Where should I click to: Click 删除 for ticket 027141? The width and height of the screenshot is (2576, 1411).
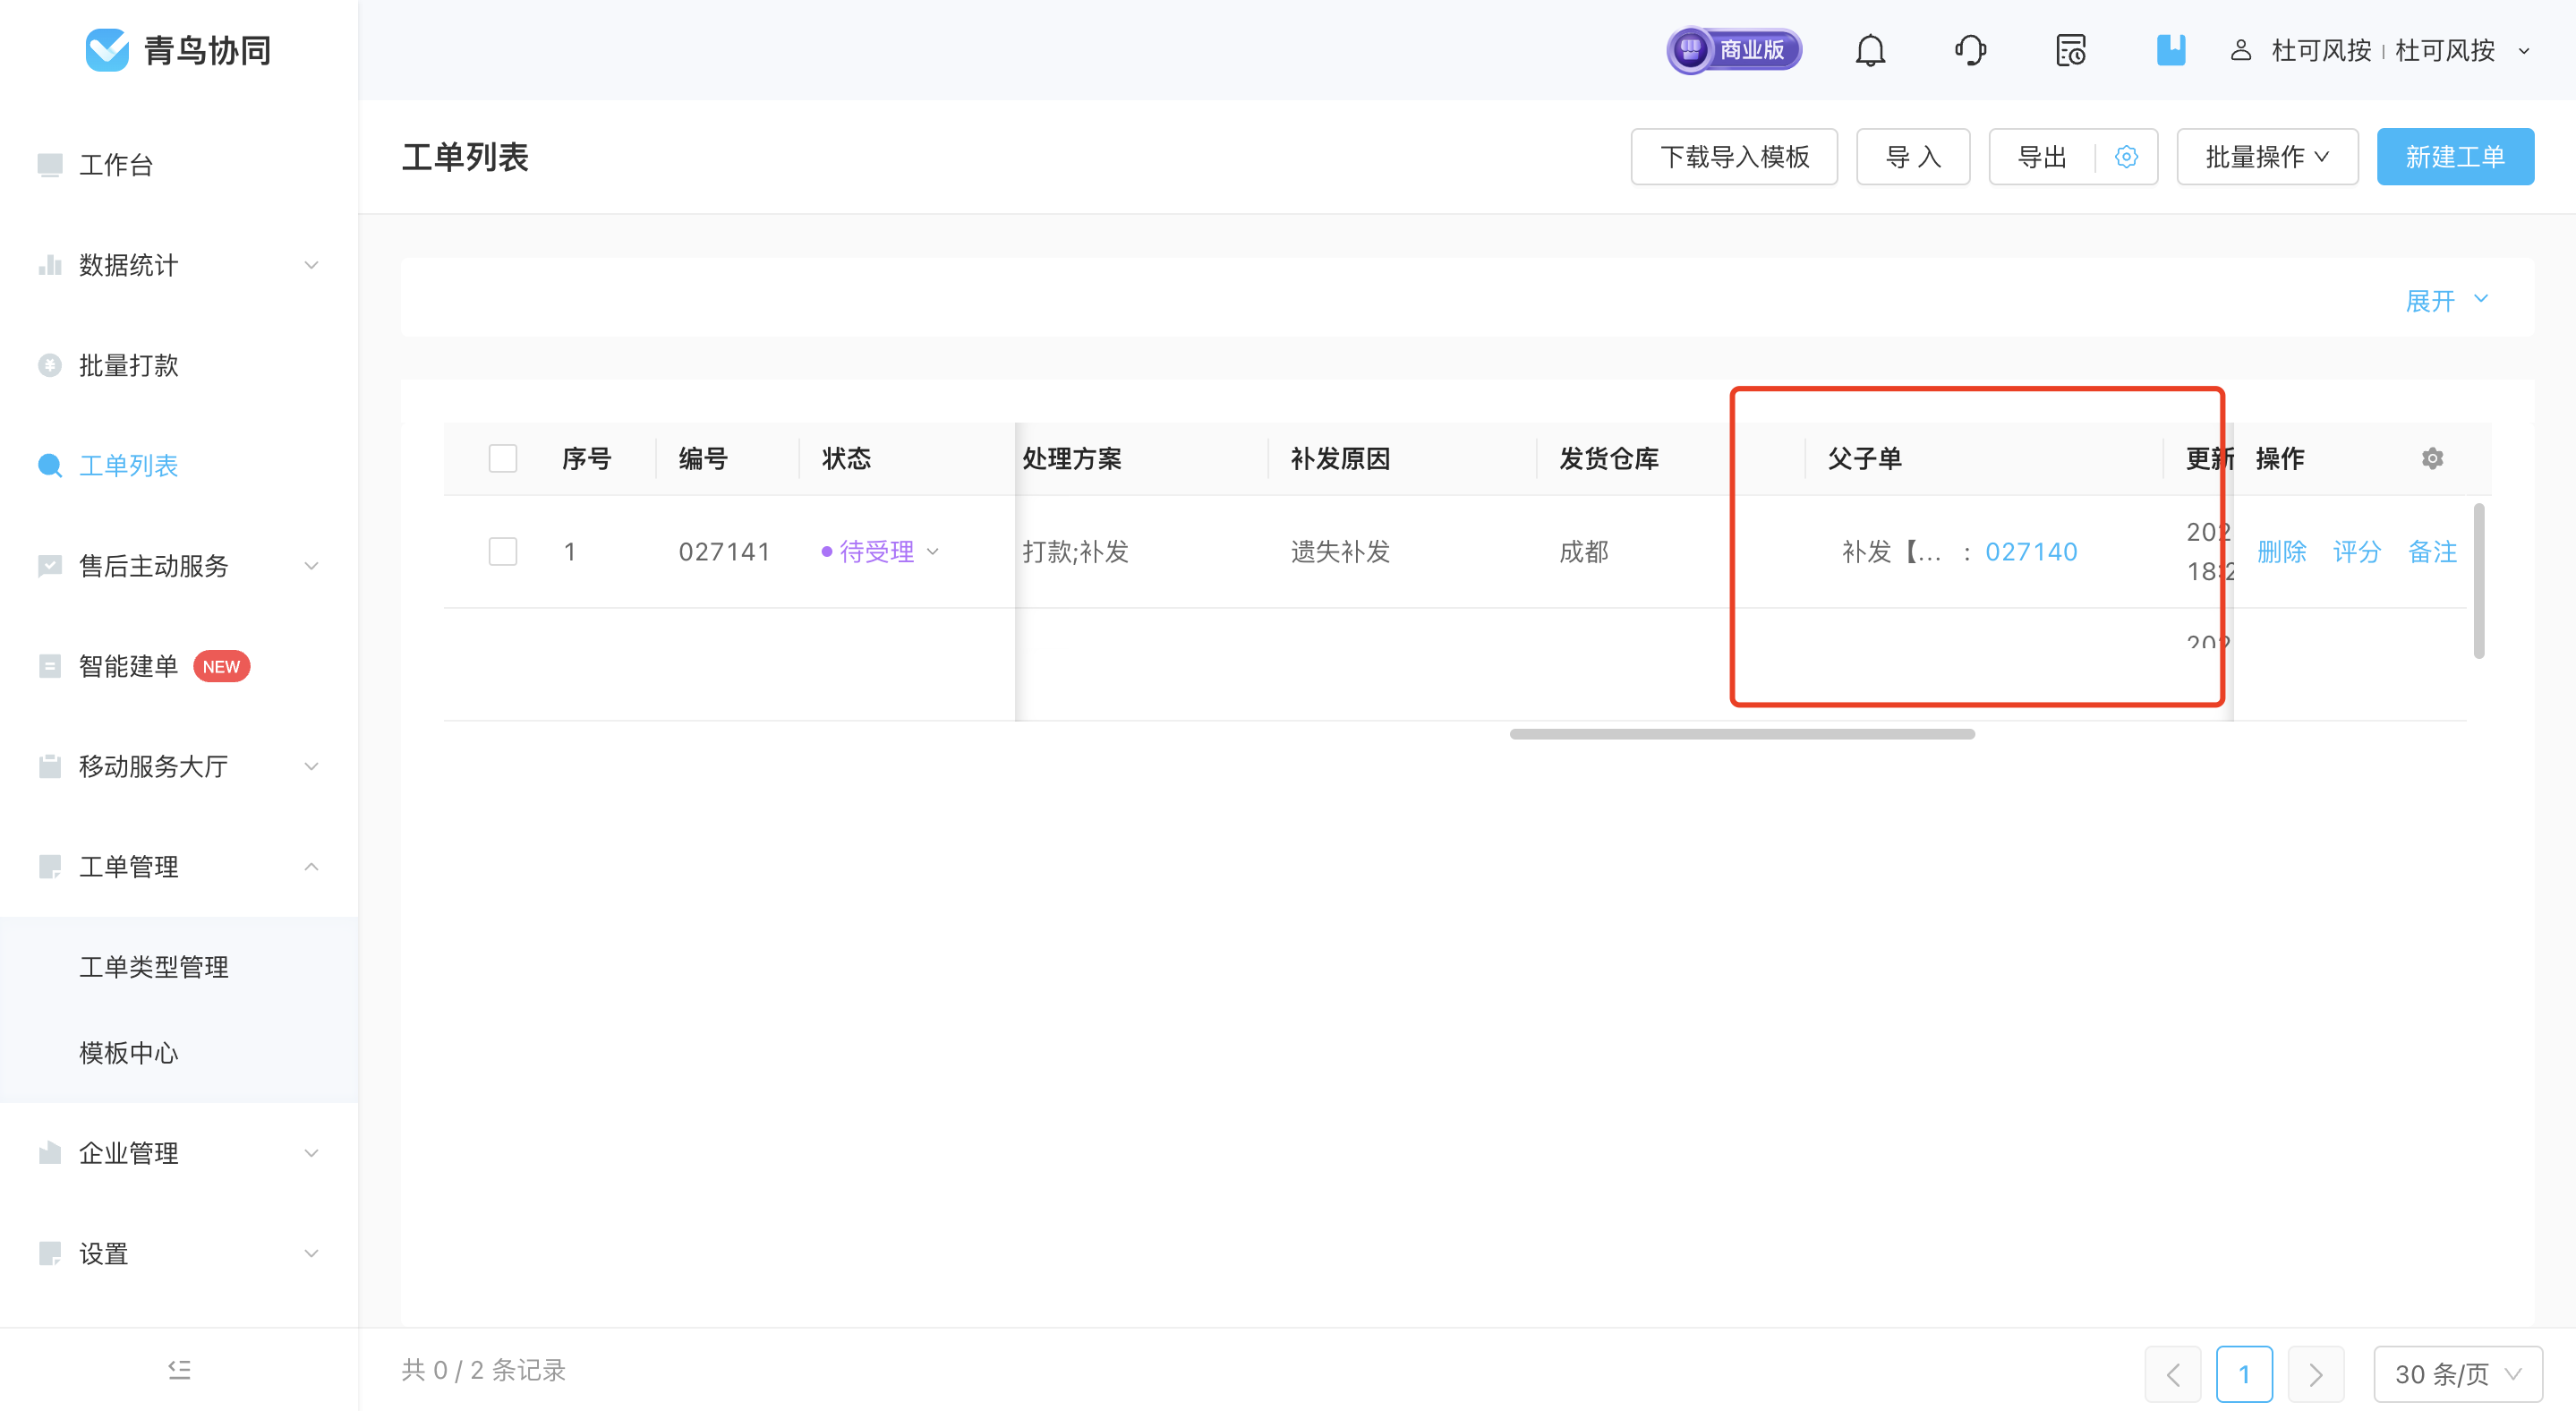point(2282,551)
